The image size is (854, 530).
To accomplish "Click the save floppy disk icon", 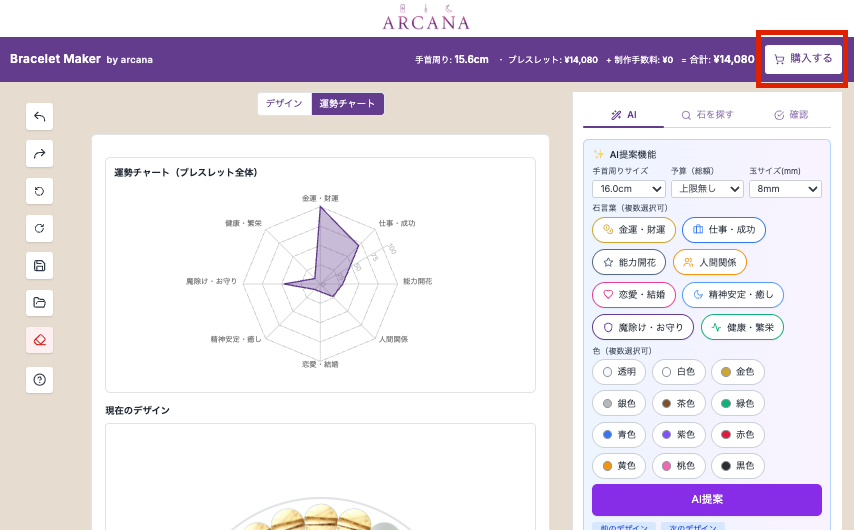I will pos(40,266).
